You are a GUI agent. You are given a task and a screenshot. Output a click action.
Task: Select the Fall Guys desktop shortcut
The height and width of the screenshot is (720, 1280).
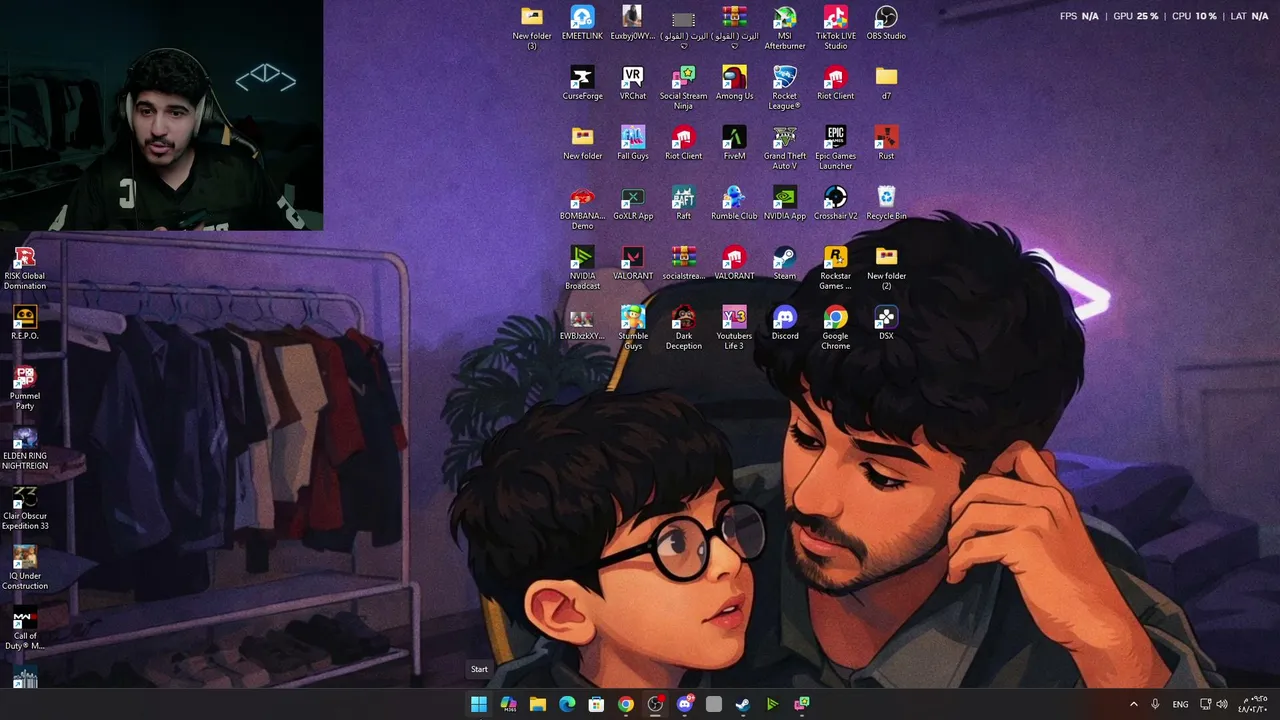(633, 144)
